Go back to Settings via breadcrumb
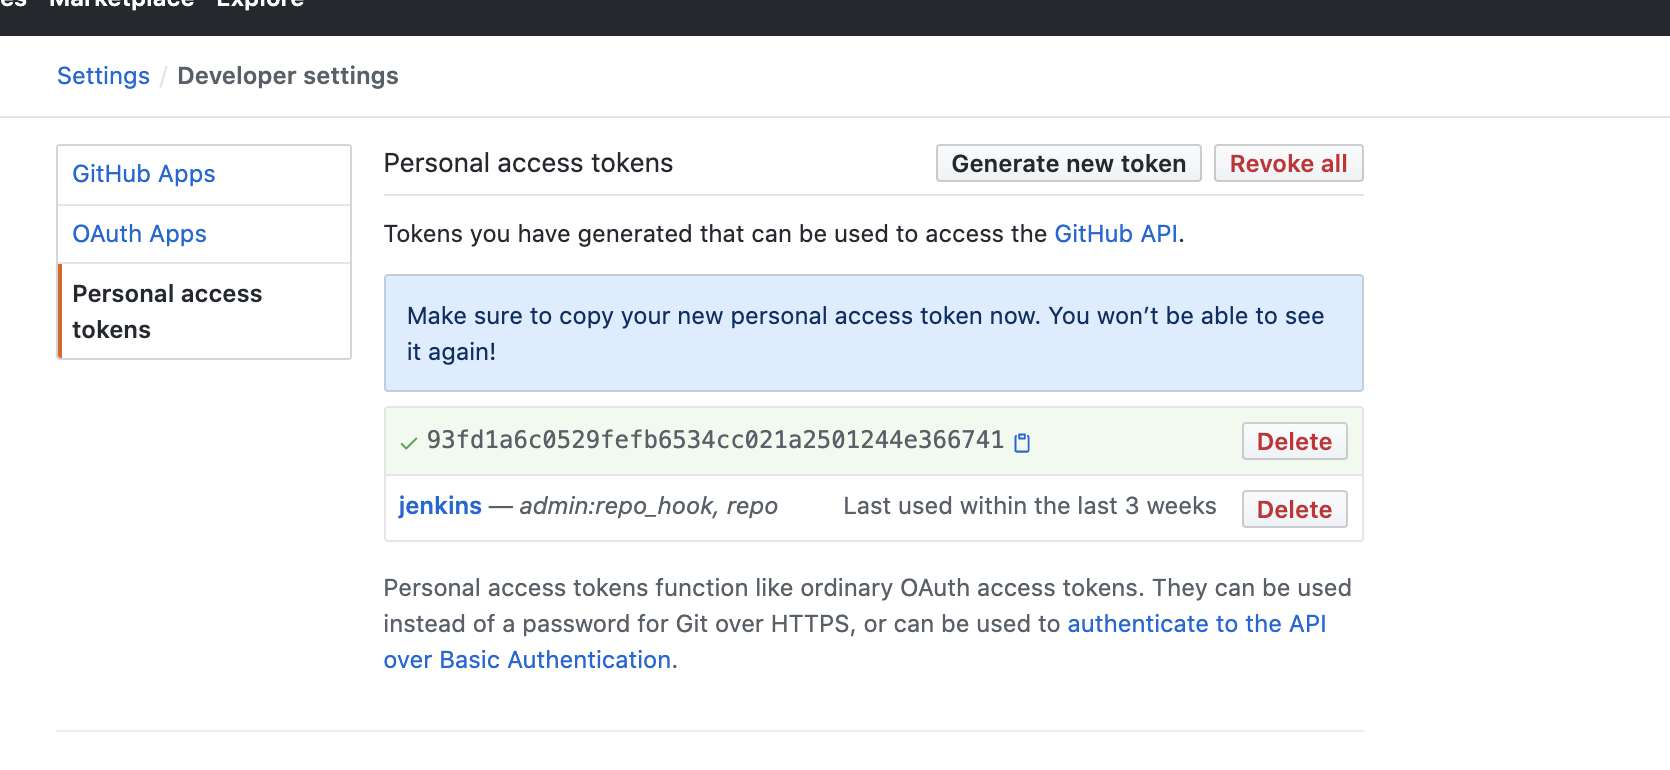The height and width of the screenshot is (770, 1670). click(x=103, y=76)
